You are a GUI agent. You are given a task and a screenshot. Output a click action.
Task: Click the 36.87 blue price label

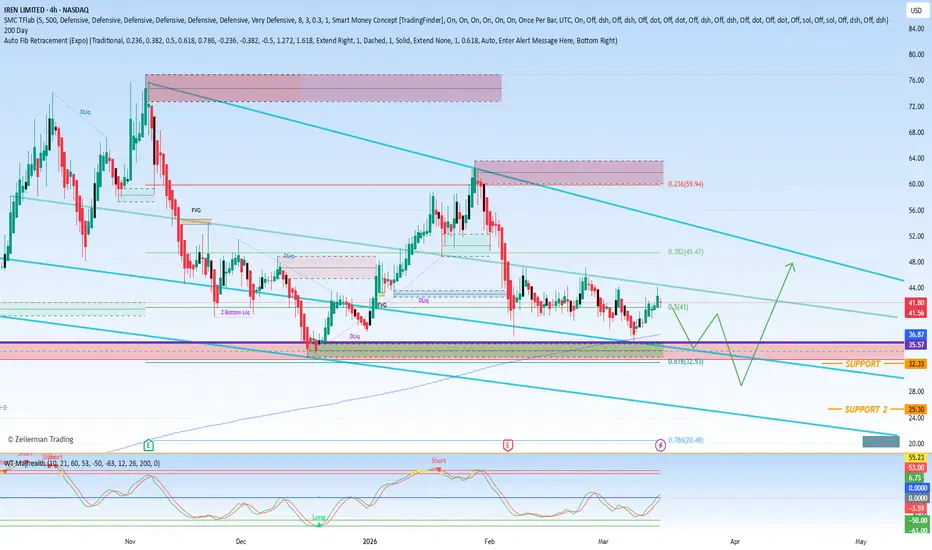(x=916, y=334)
